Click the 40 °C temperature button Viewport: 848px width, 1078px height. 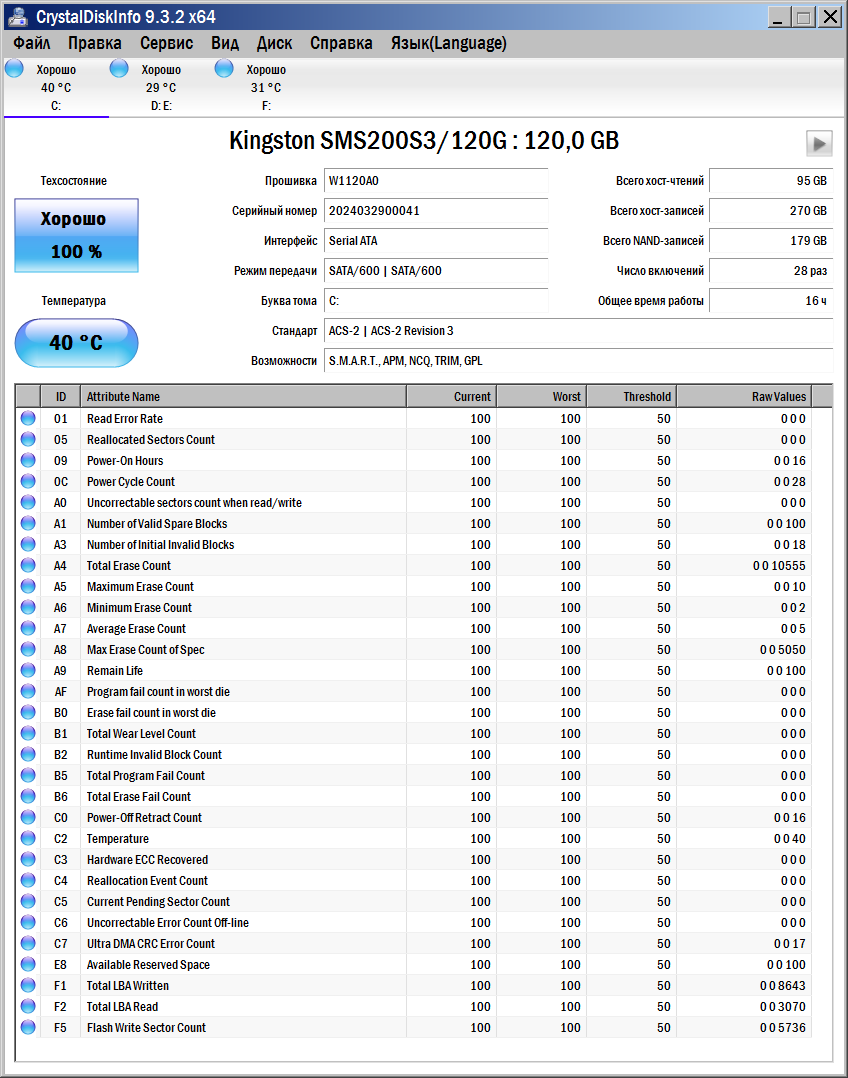[x=76, y=342]
